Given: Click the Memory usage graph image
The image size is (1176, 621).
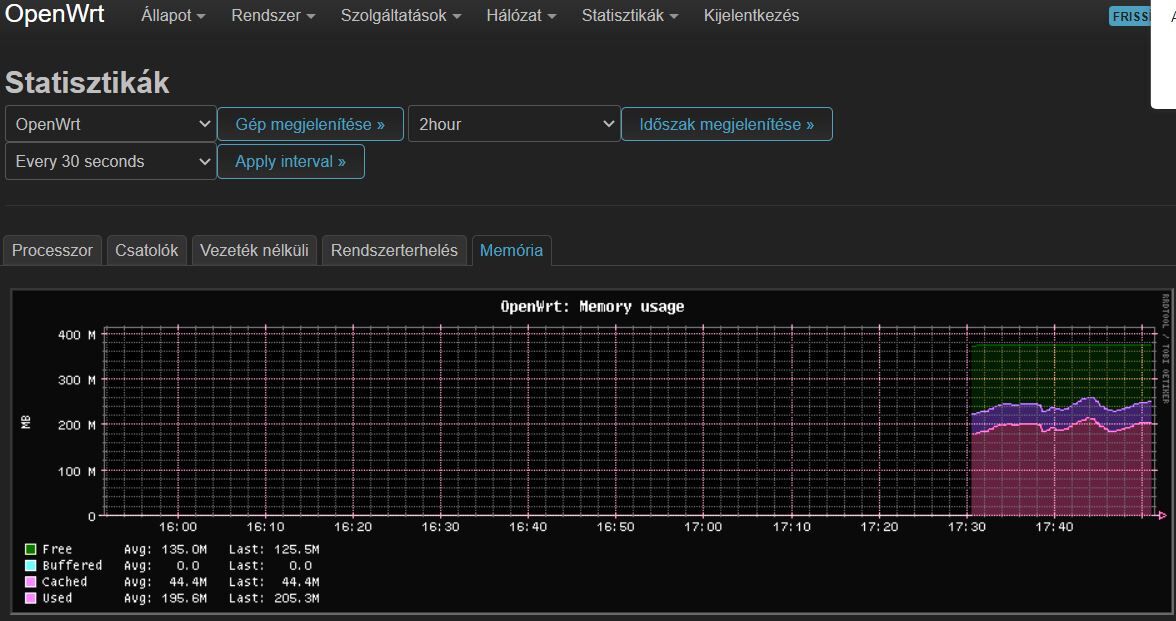Looking at the screenshot, I should click(x=591, y=452).
